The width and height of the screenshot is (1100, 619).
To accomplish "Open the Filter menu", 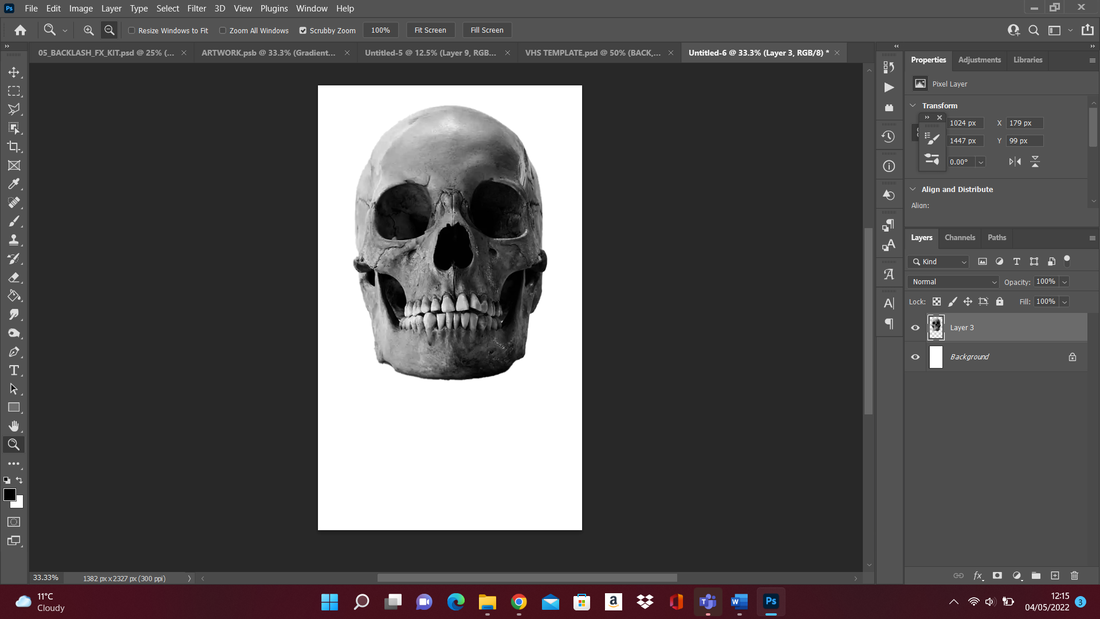I will [196, 8].
